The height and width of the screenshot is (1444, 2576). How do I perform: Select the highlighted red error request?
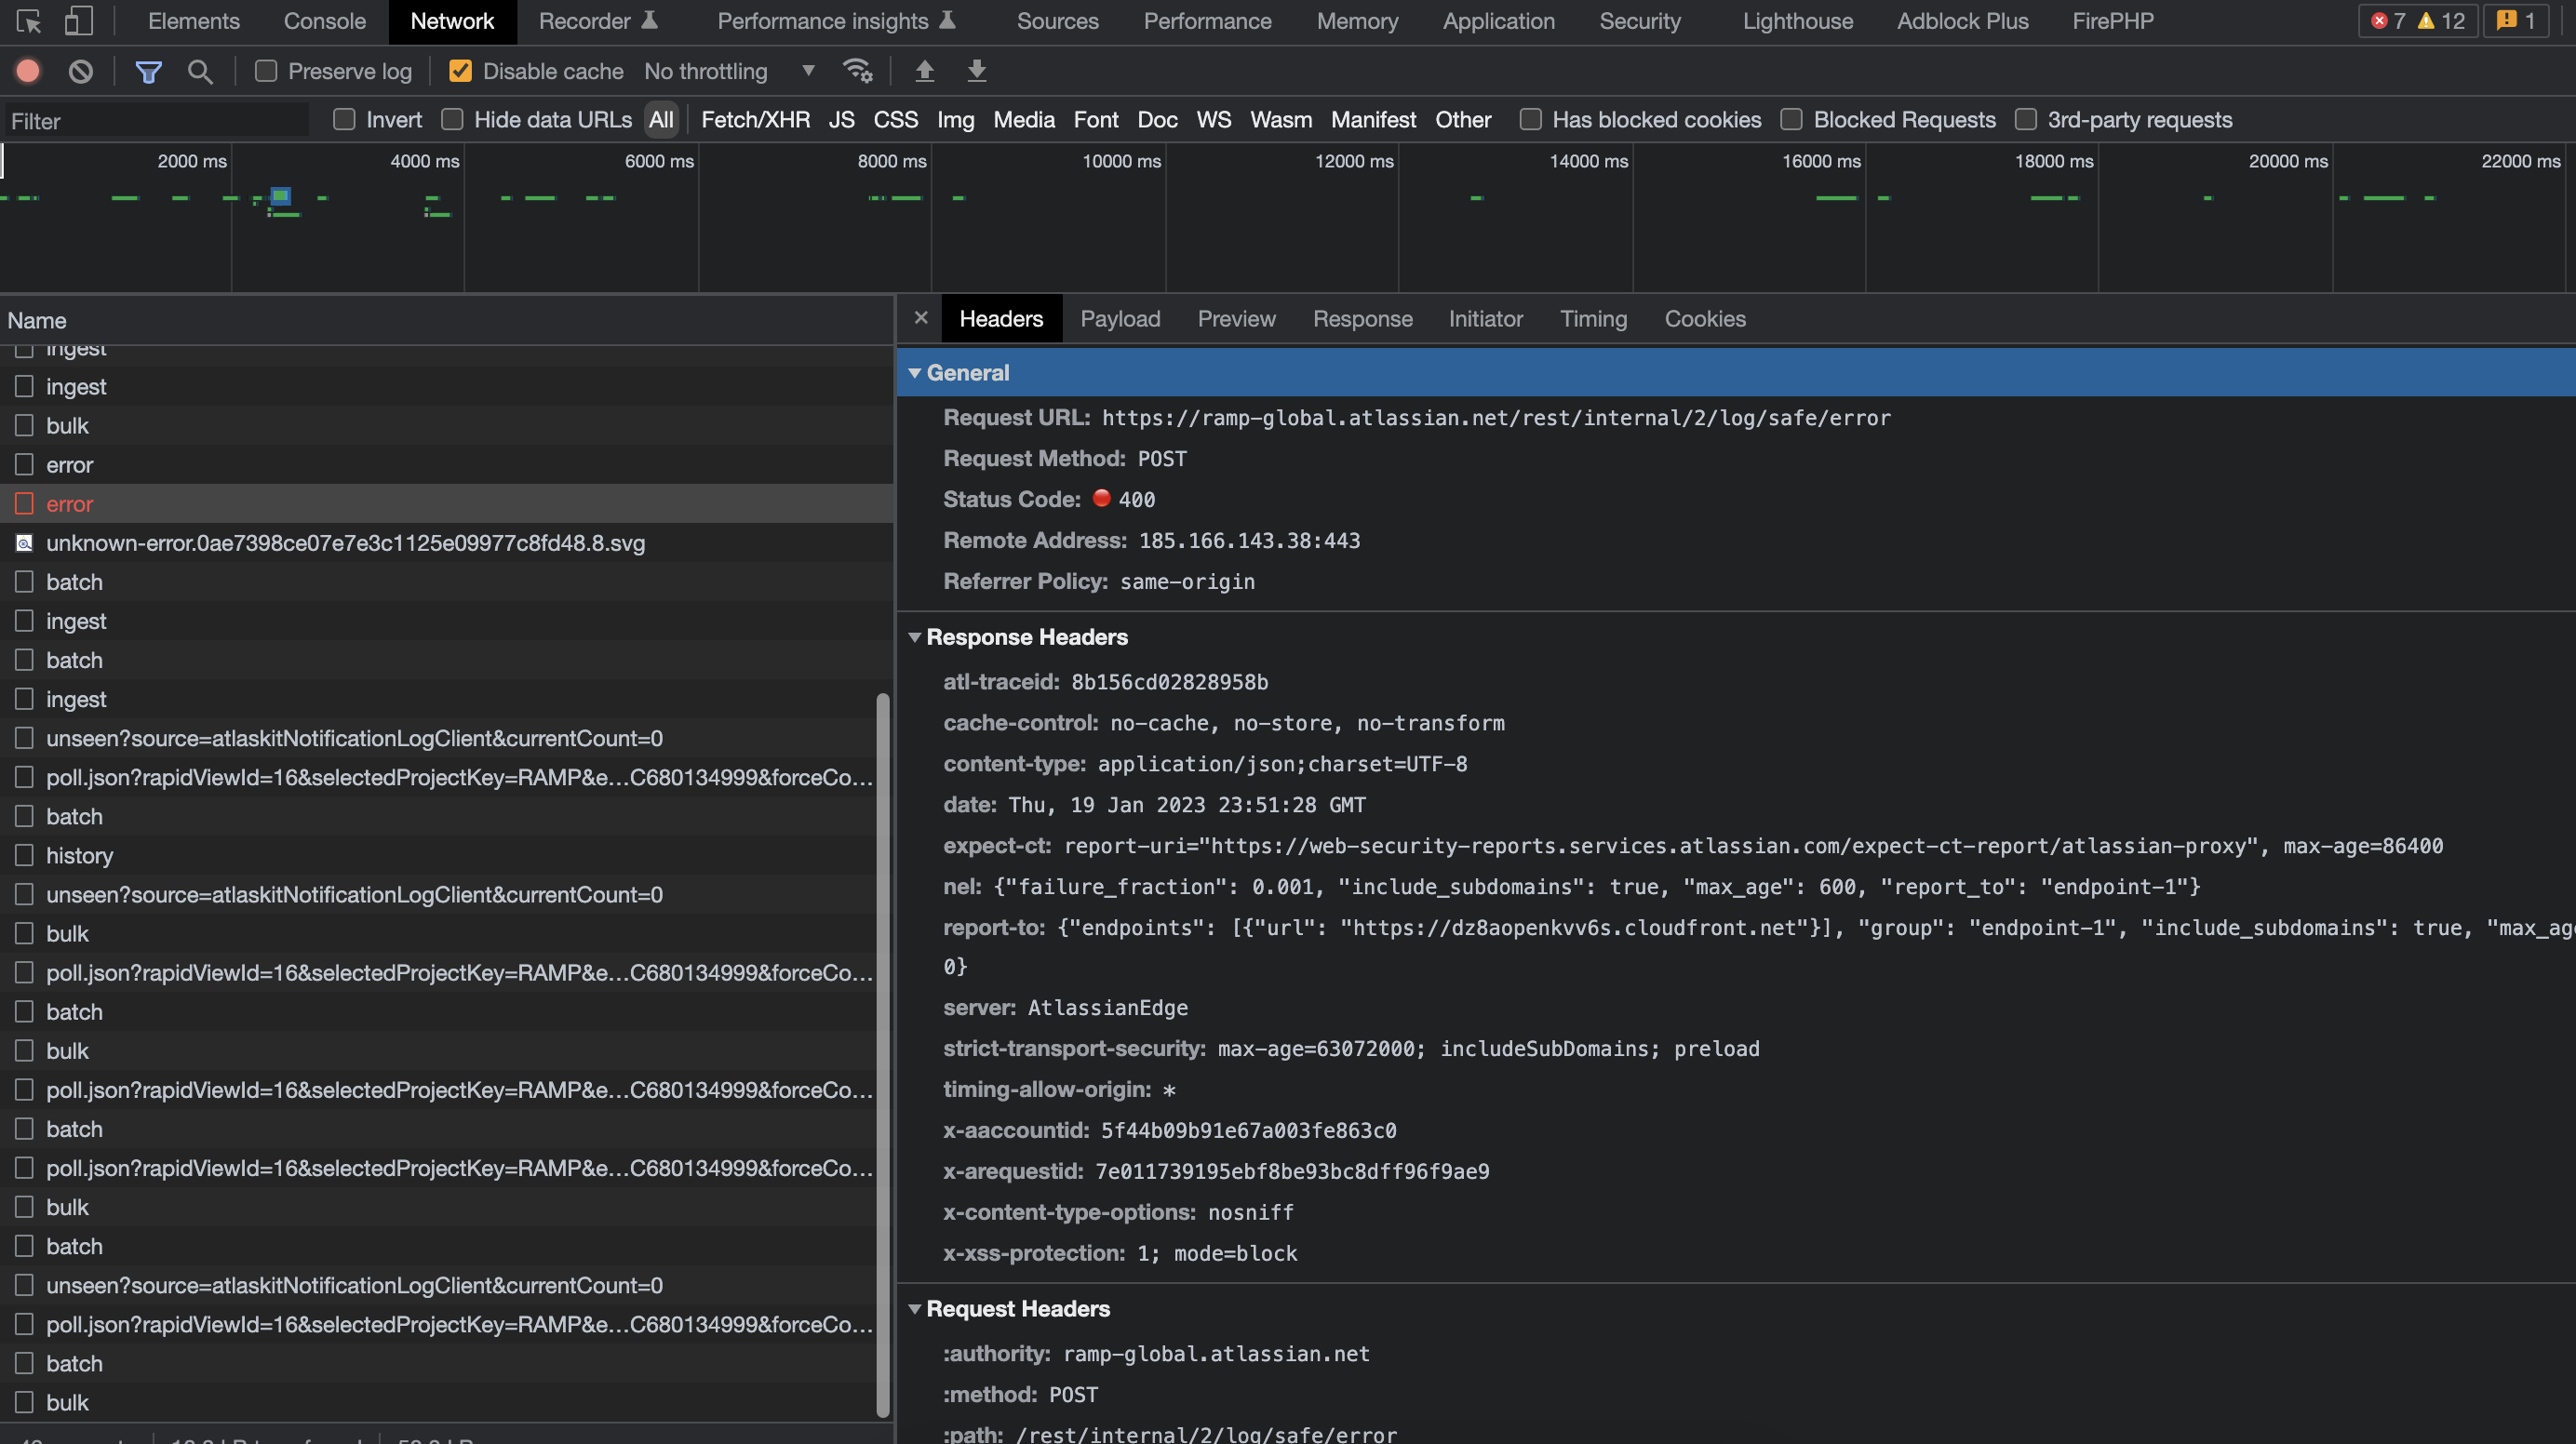[446, 504]
